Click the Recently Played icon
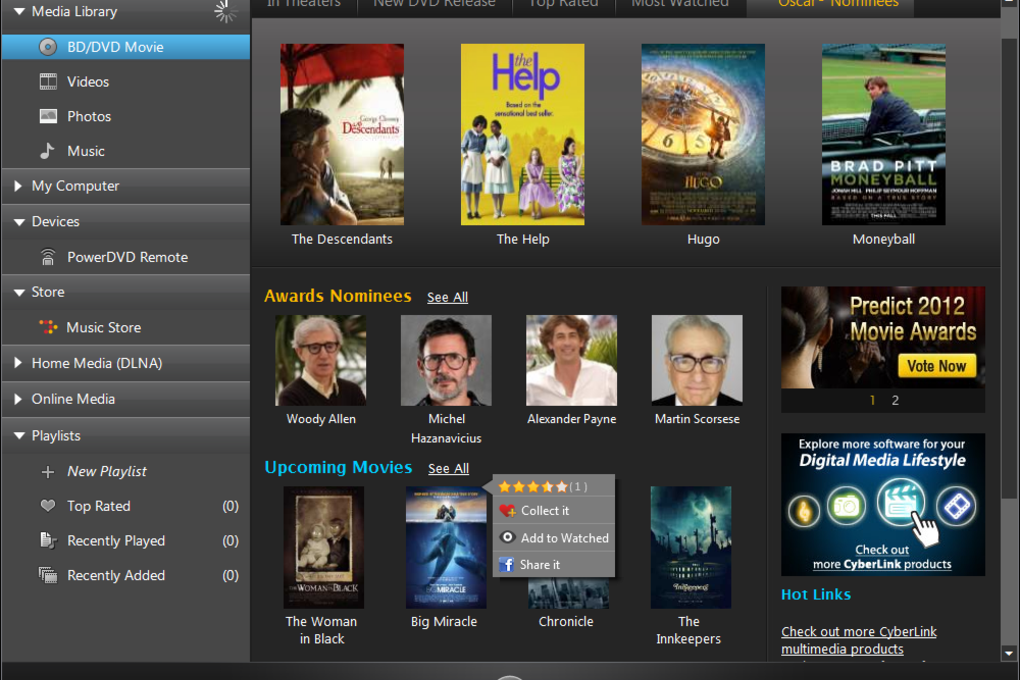Screen dimensions: 1020x680 pos(48,540)
